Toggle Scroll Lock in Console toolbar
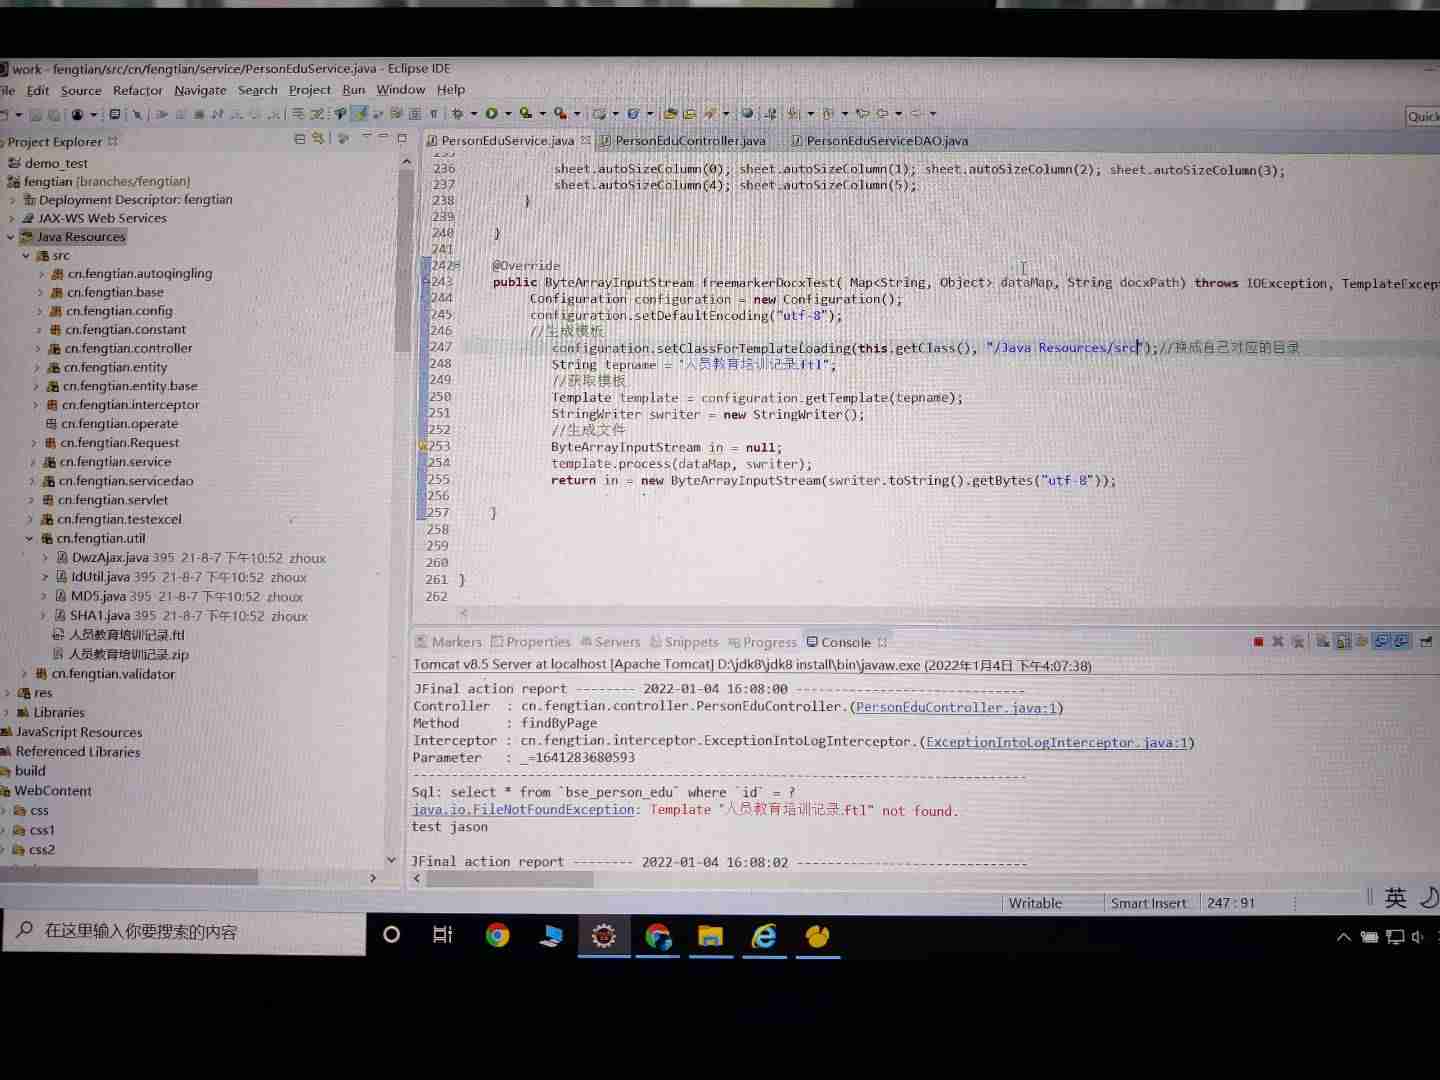Viewport: 1440px width, 1080px height. click(x=1342, y=642)
